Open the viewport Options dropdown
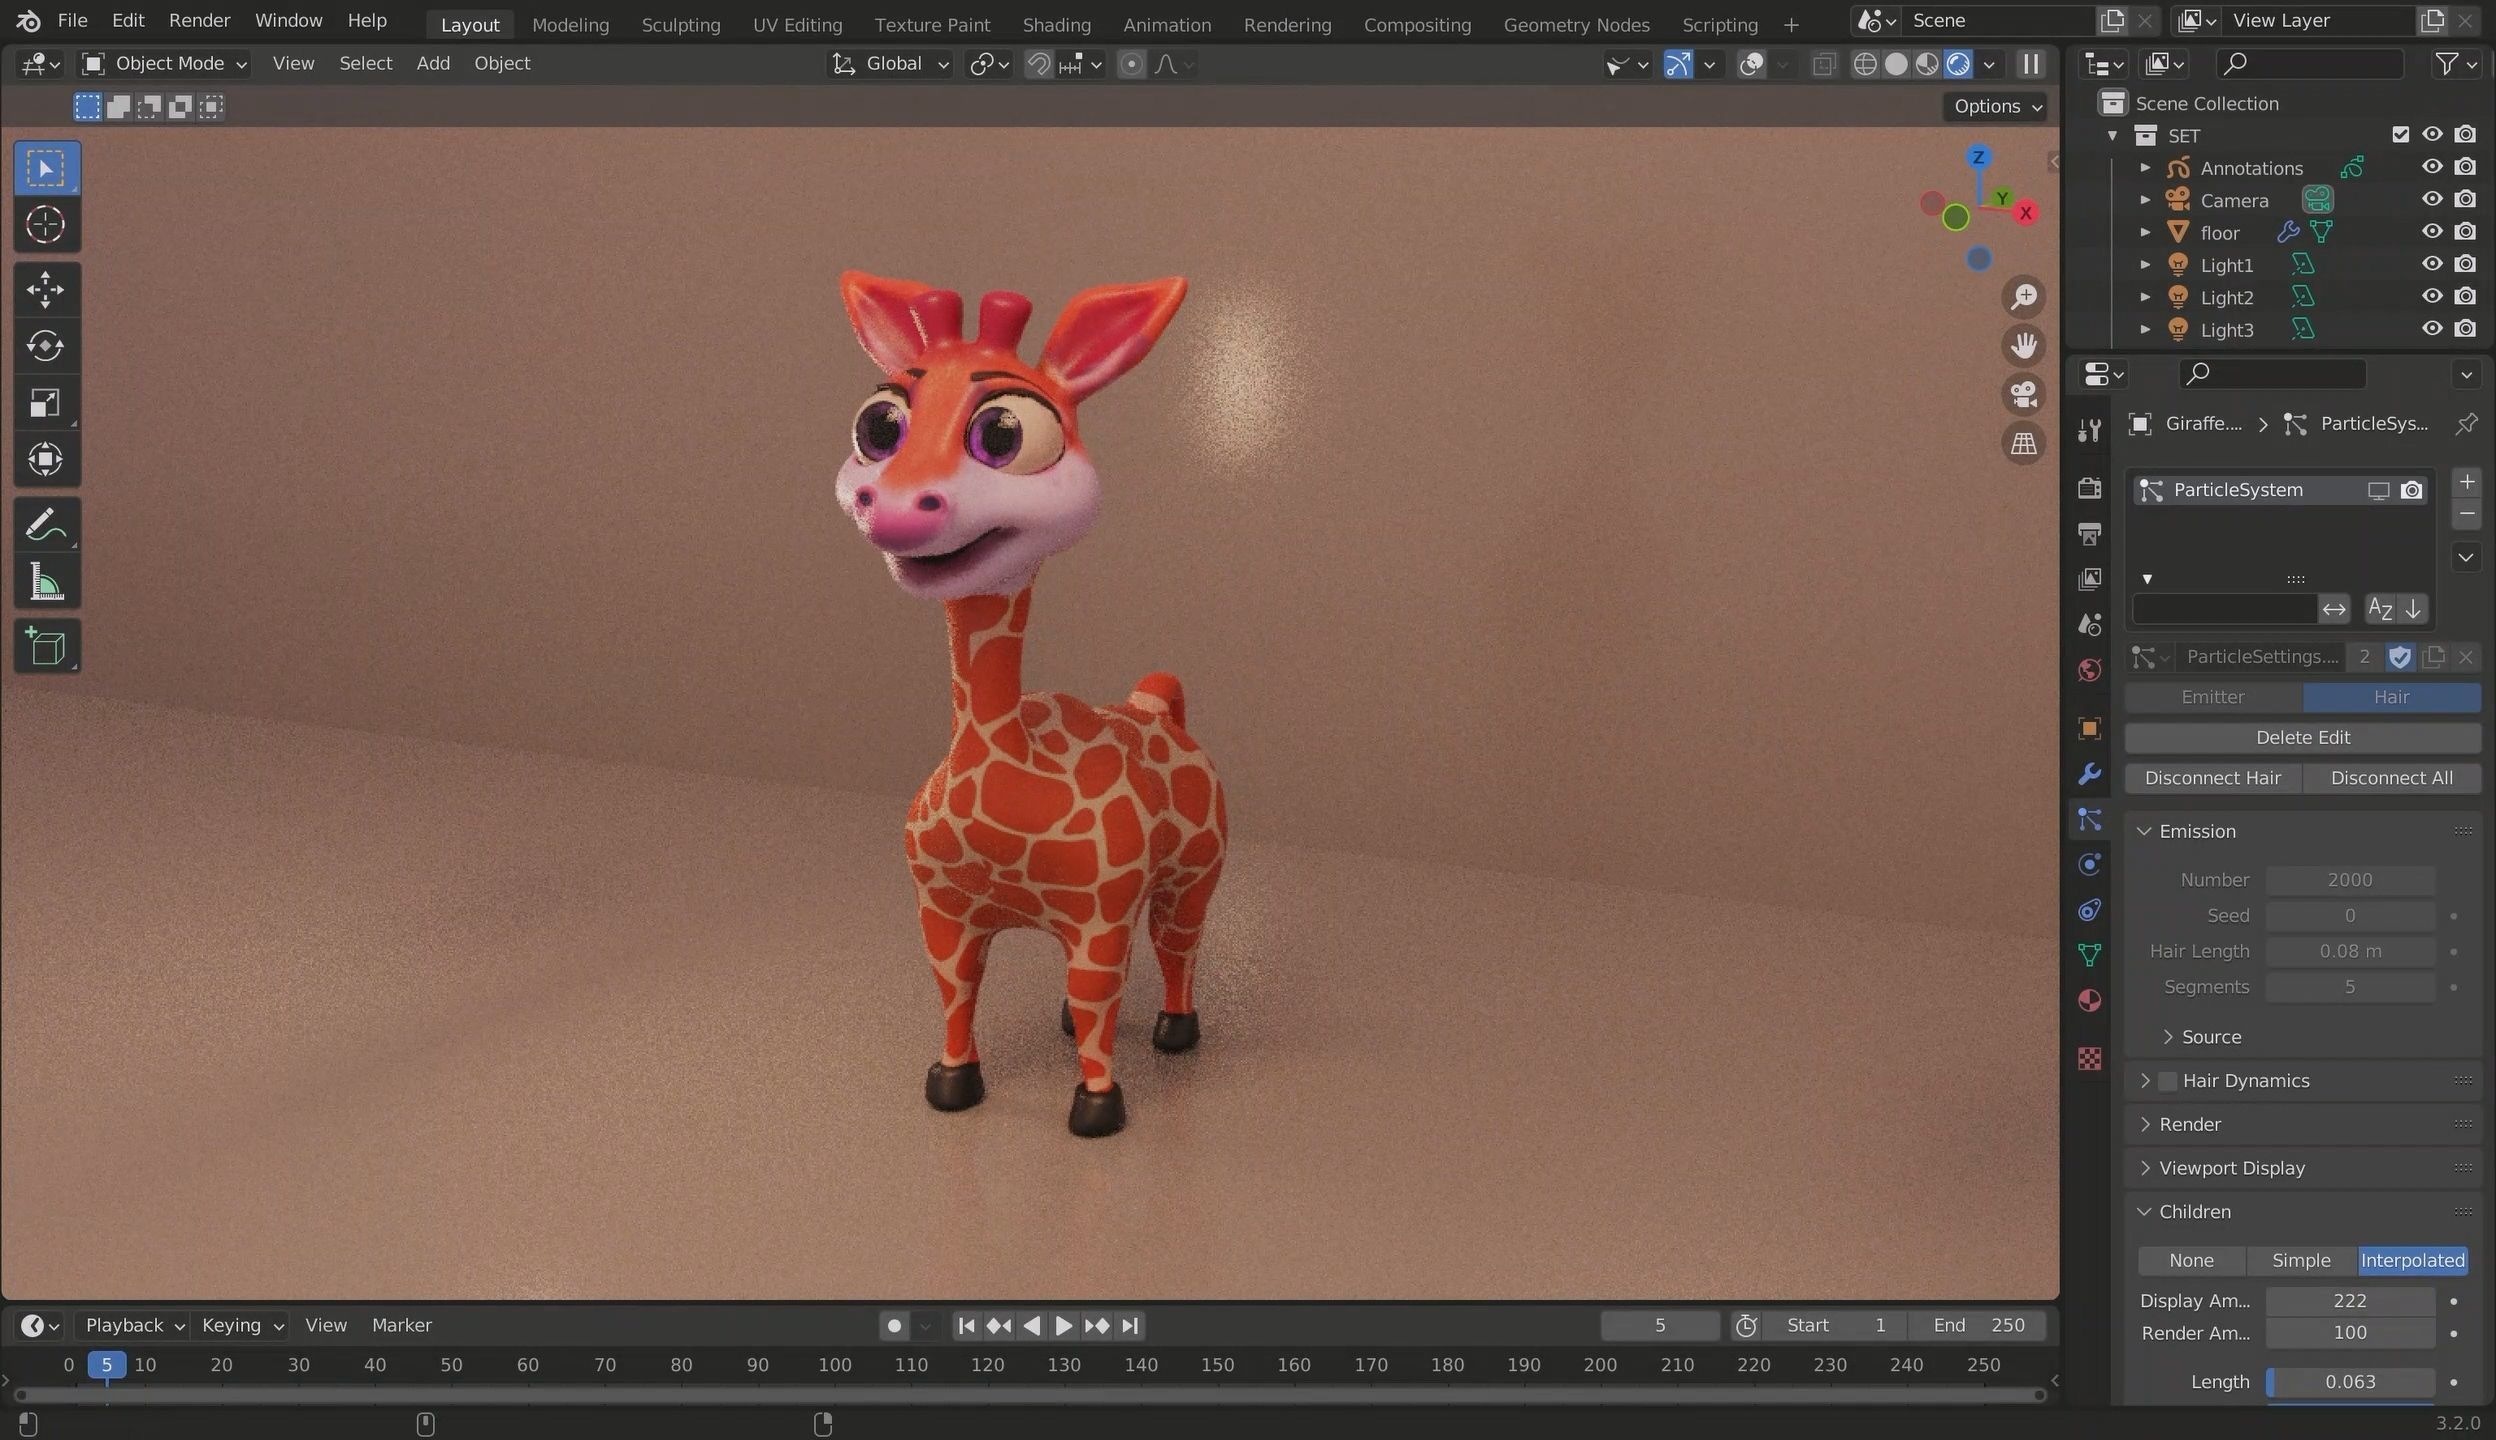 pos(1998,106)
